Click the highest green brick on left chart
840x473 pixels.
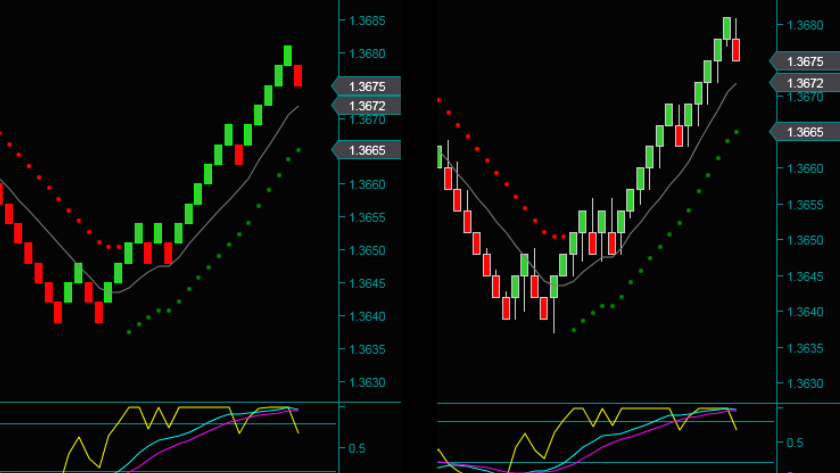pos(287,55)
